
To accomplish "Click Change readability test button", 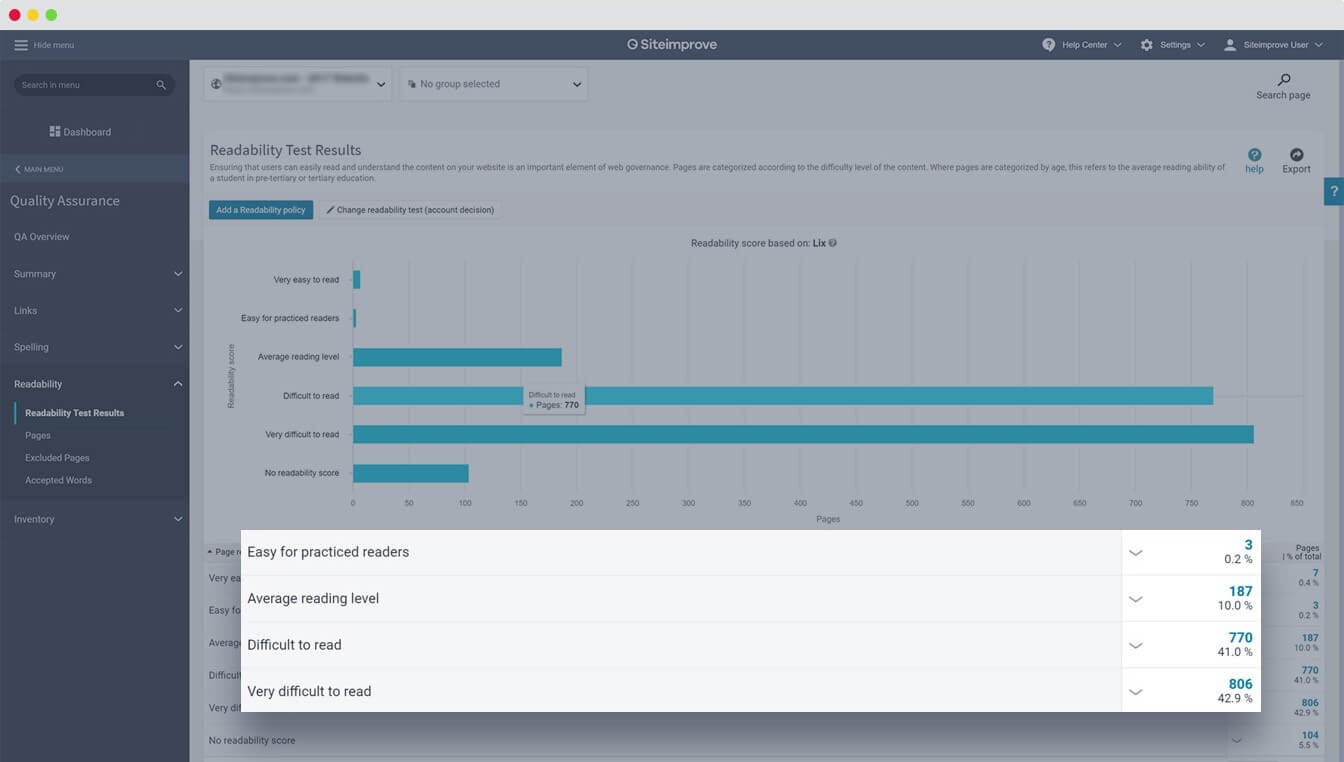I will coord(410,210).
